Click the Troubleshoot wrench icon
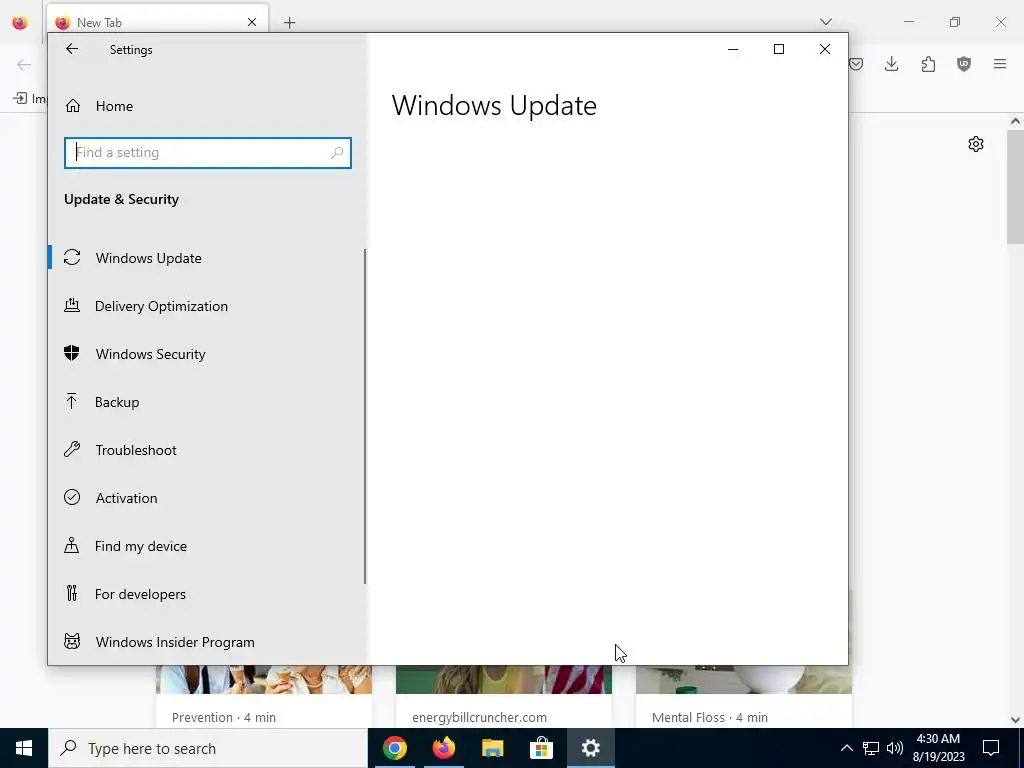Screen dimensions: 1024x768 pyautogui.click(x=72, y=449)
